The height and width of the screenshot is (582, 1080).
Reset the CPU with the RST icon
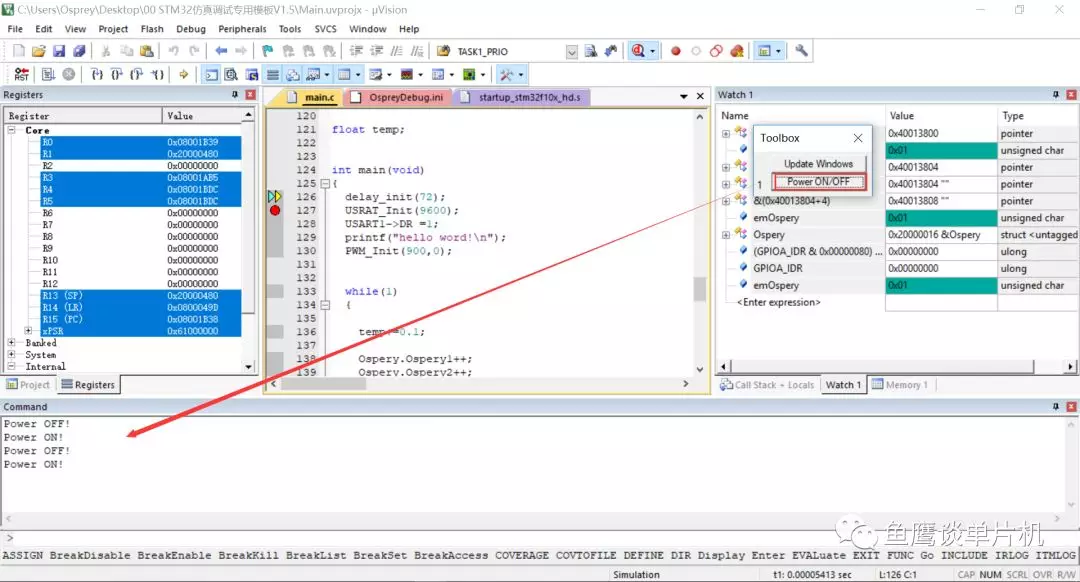(x=22, y=74)
